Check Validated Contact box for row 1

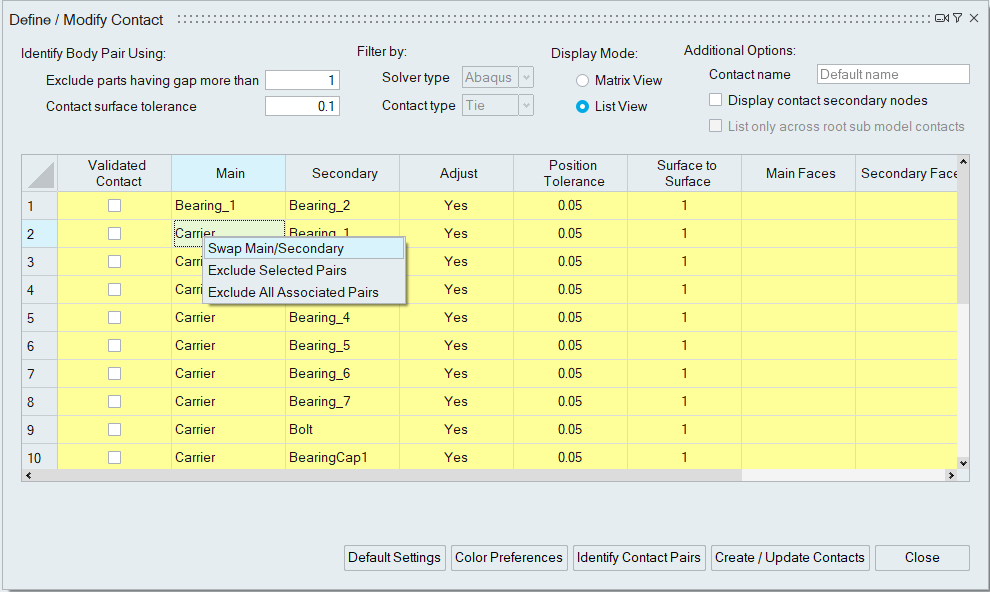point(115,205)
